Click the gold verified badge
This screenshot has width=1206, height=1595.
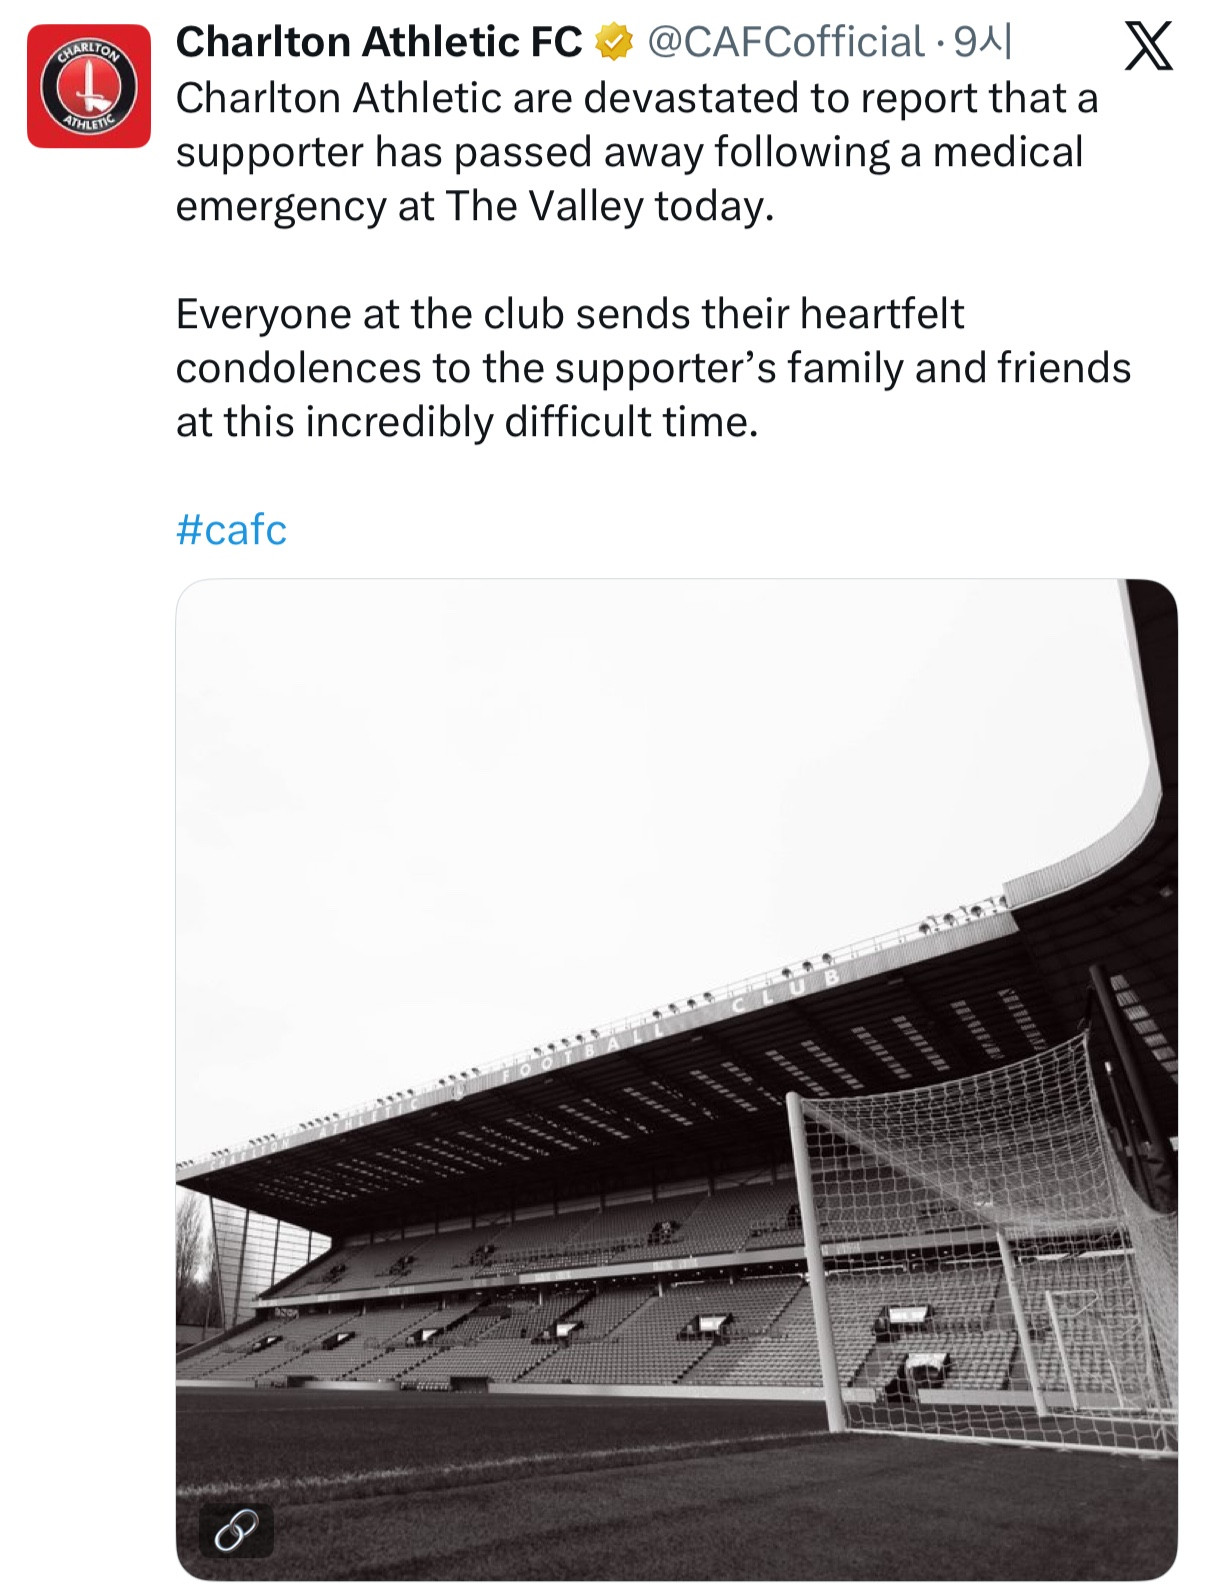click(x=614, y=42)
